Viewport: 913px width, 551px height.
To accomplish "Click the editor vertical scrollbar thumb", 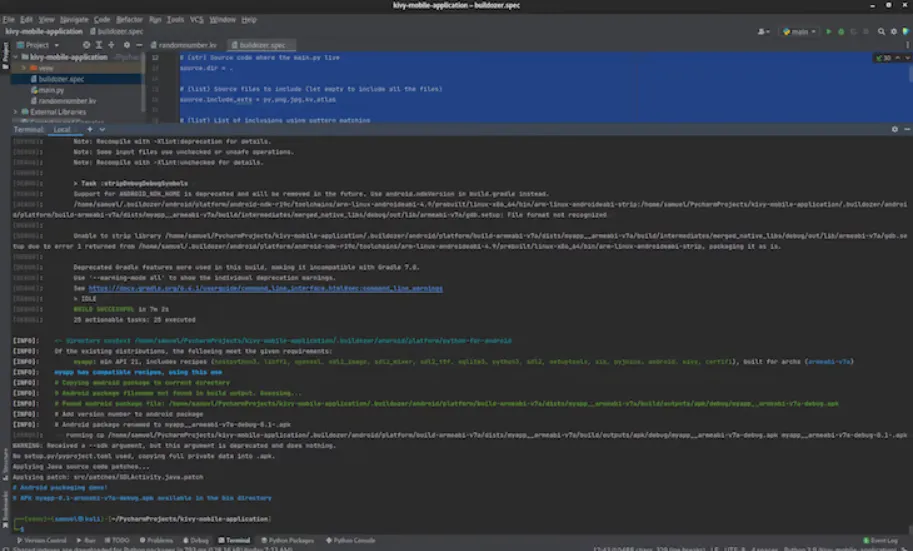I will [x=910, y=74].
